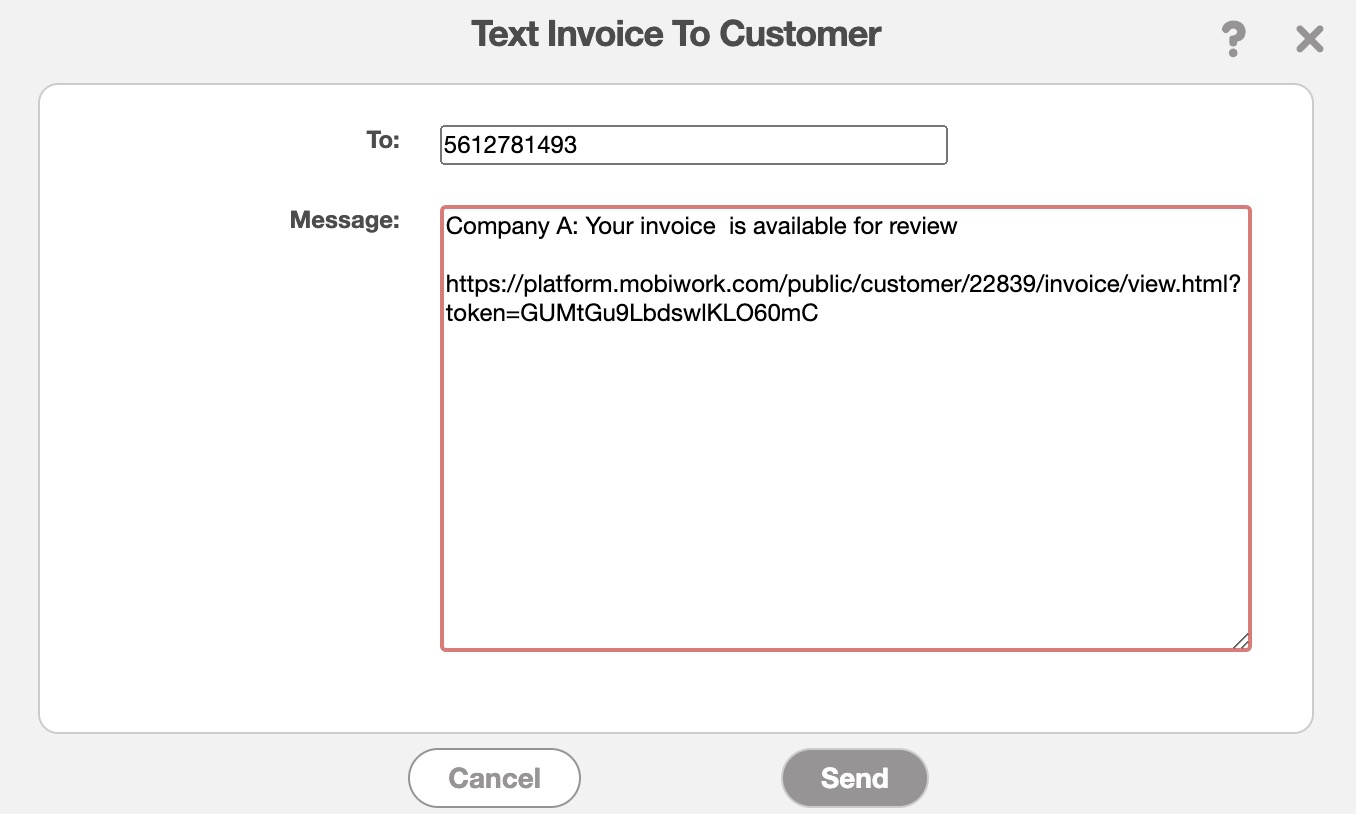Click the dialog title "Text Invoice To Customer"

pyautogui.click(x=676, y=34)
